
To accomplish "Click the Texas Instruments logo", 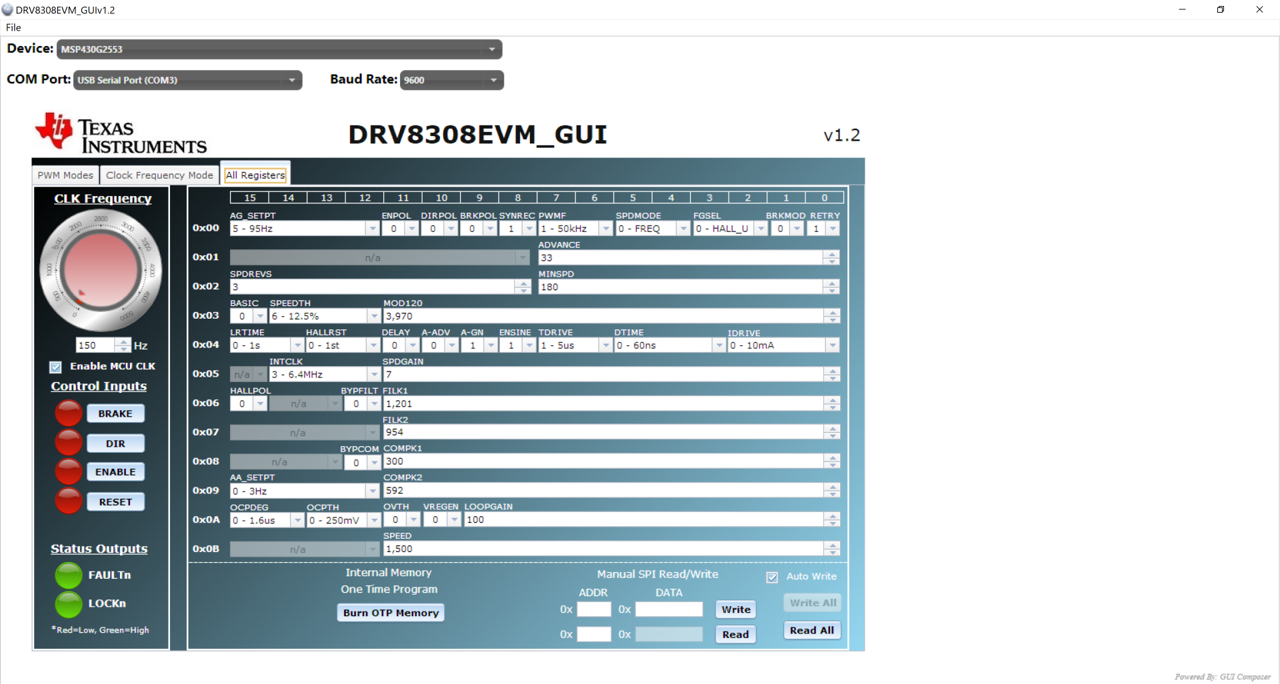I will [121, 134].
